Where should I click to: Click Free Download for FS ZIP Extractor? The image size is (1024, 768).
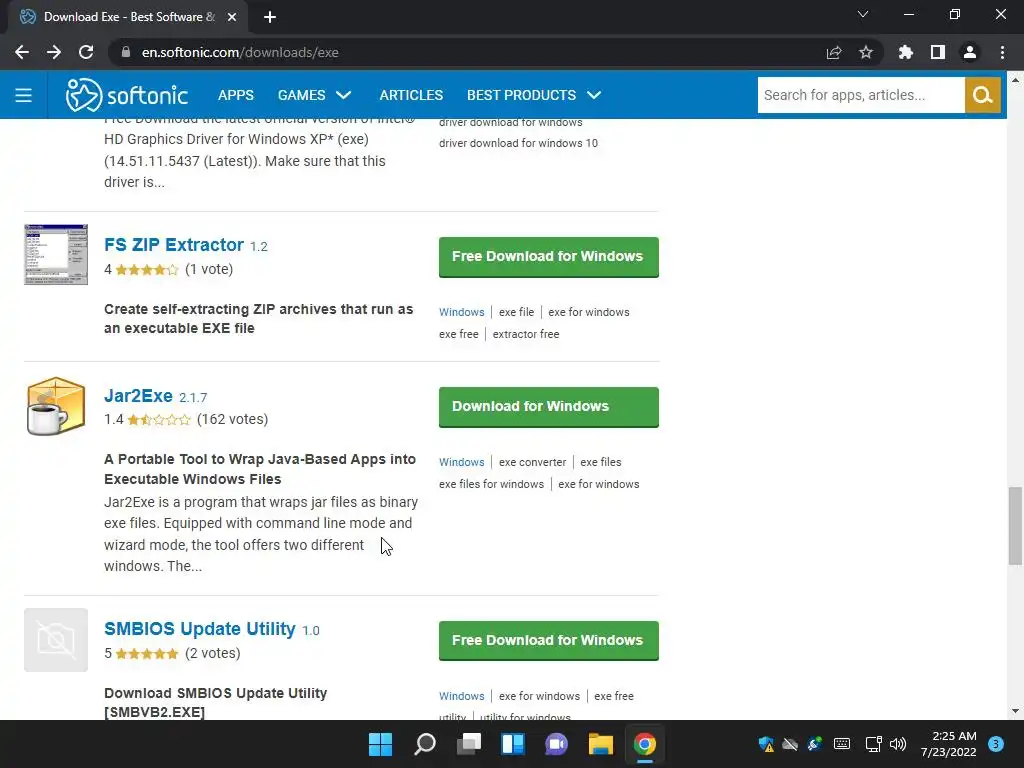[549, 257]
